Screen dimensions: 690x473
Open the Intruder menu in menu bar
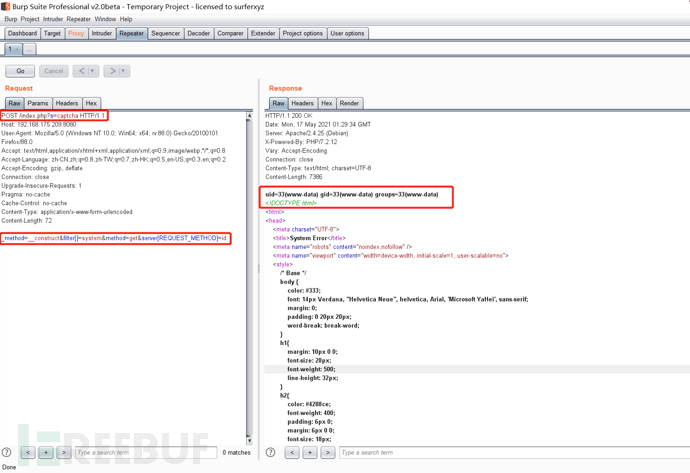pos(53,19)
